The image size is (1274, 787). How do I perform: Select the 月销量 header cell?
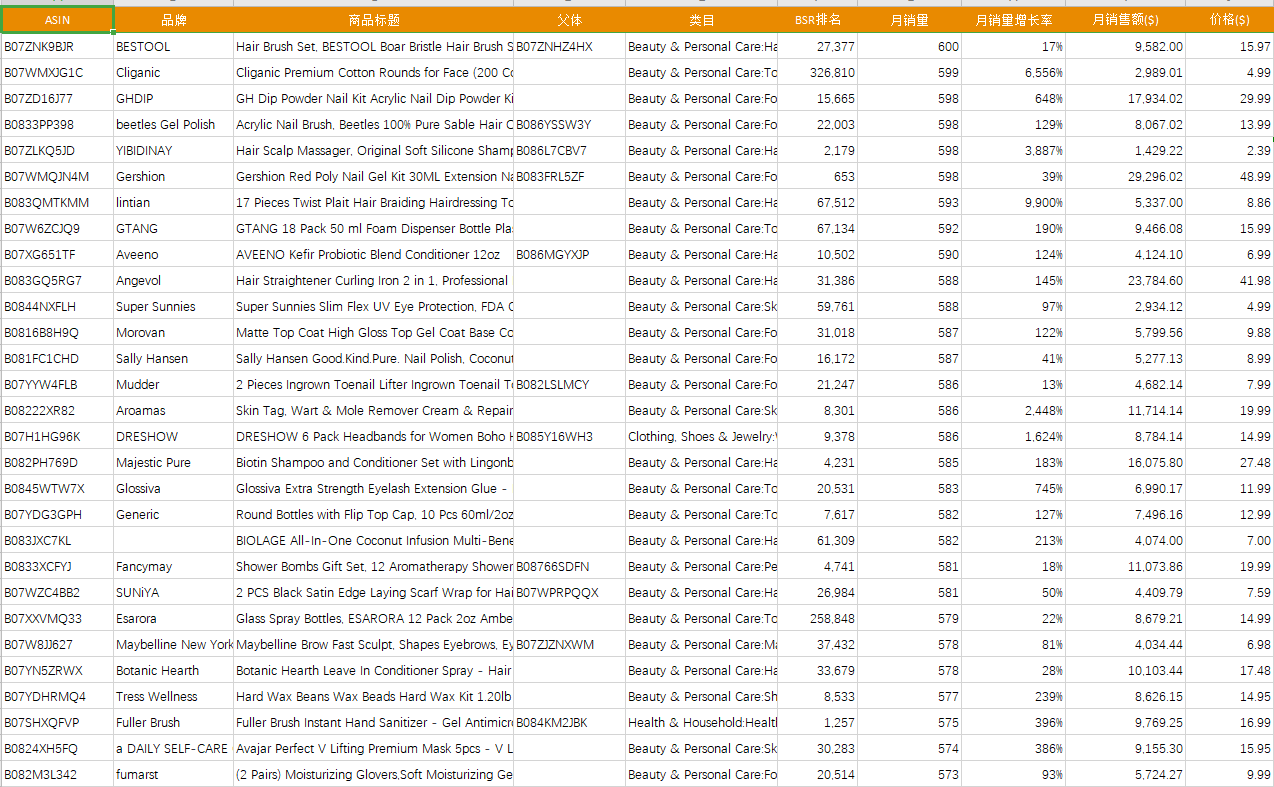click(910, 20)
